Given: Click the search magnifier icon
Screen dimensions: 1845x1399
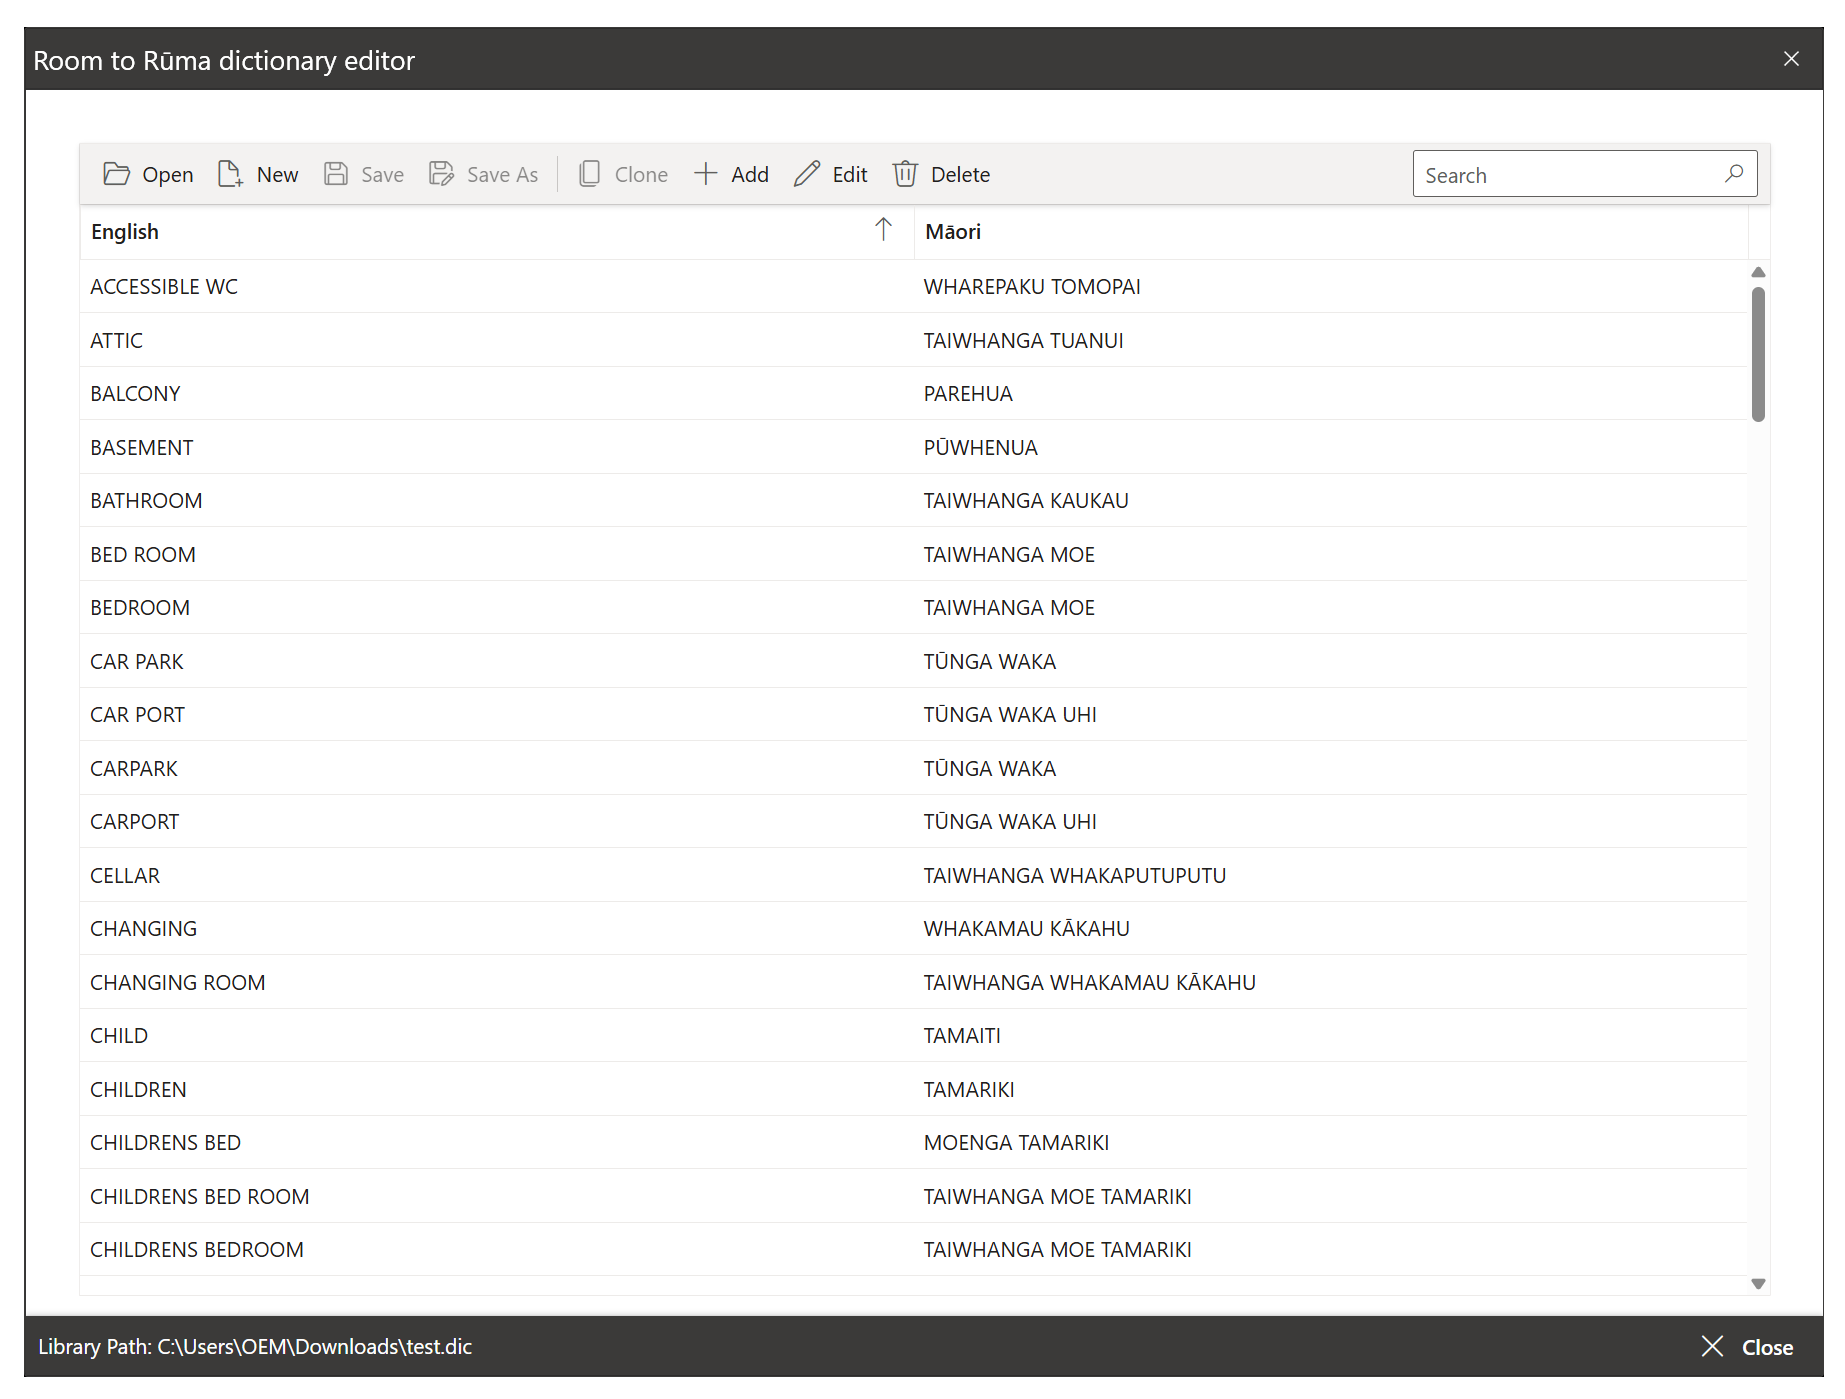Looking at the screenshot, I should point(1734,173).
